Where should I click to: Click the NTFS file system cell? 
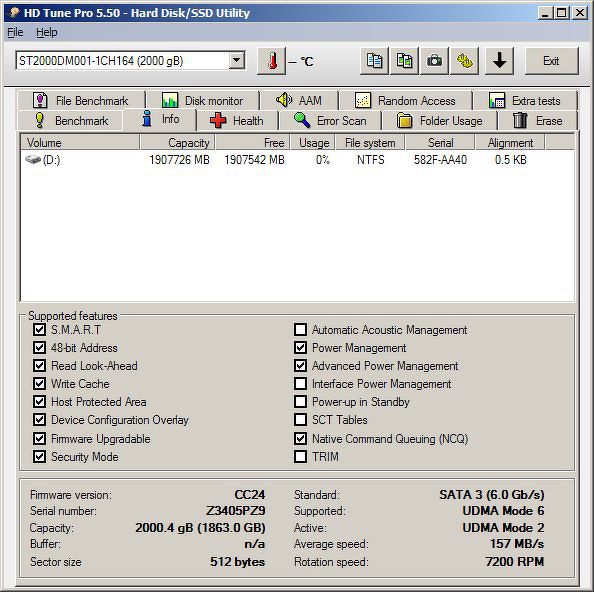tap(370, 159)
